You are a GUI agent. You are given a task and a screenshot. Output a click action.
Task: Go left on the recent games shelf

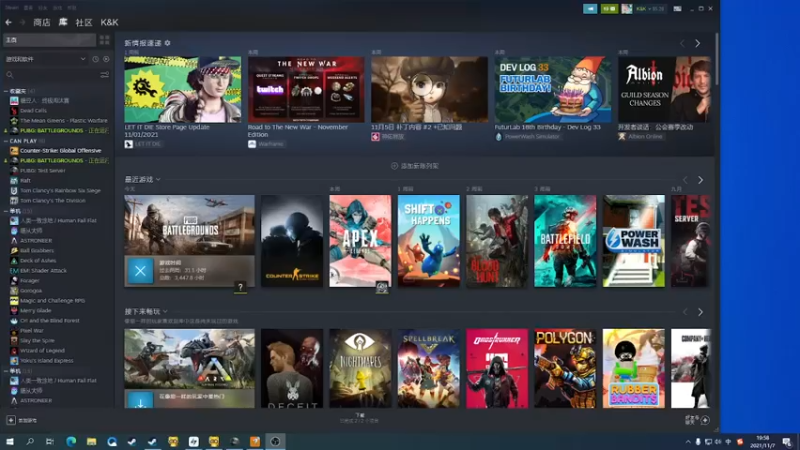(685, 180)
